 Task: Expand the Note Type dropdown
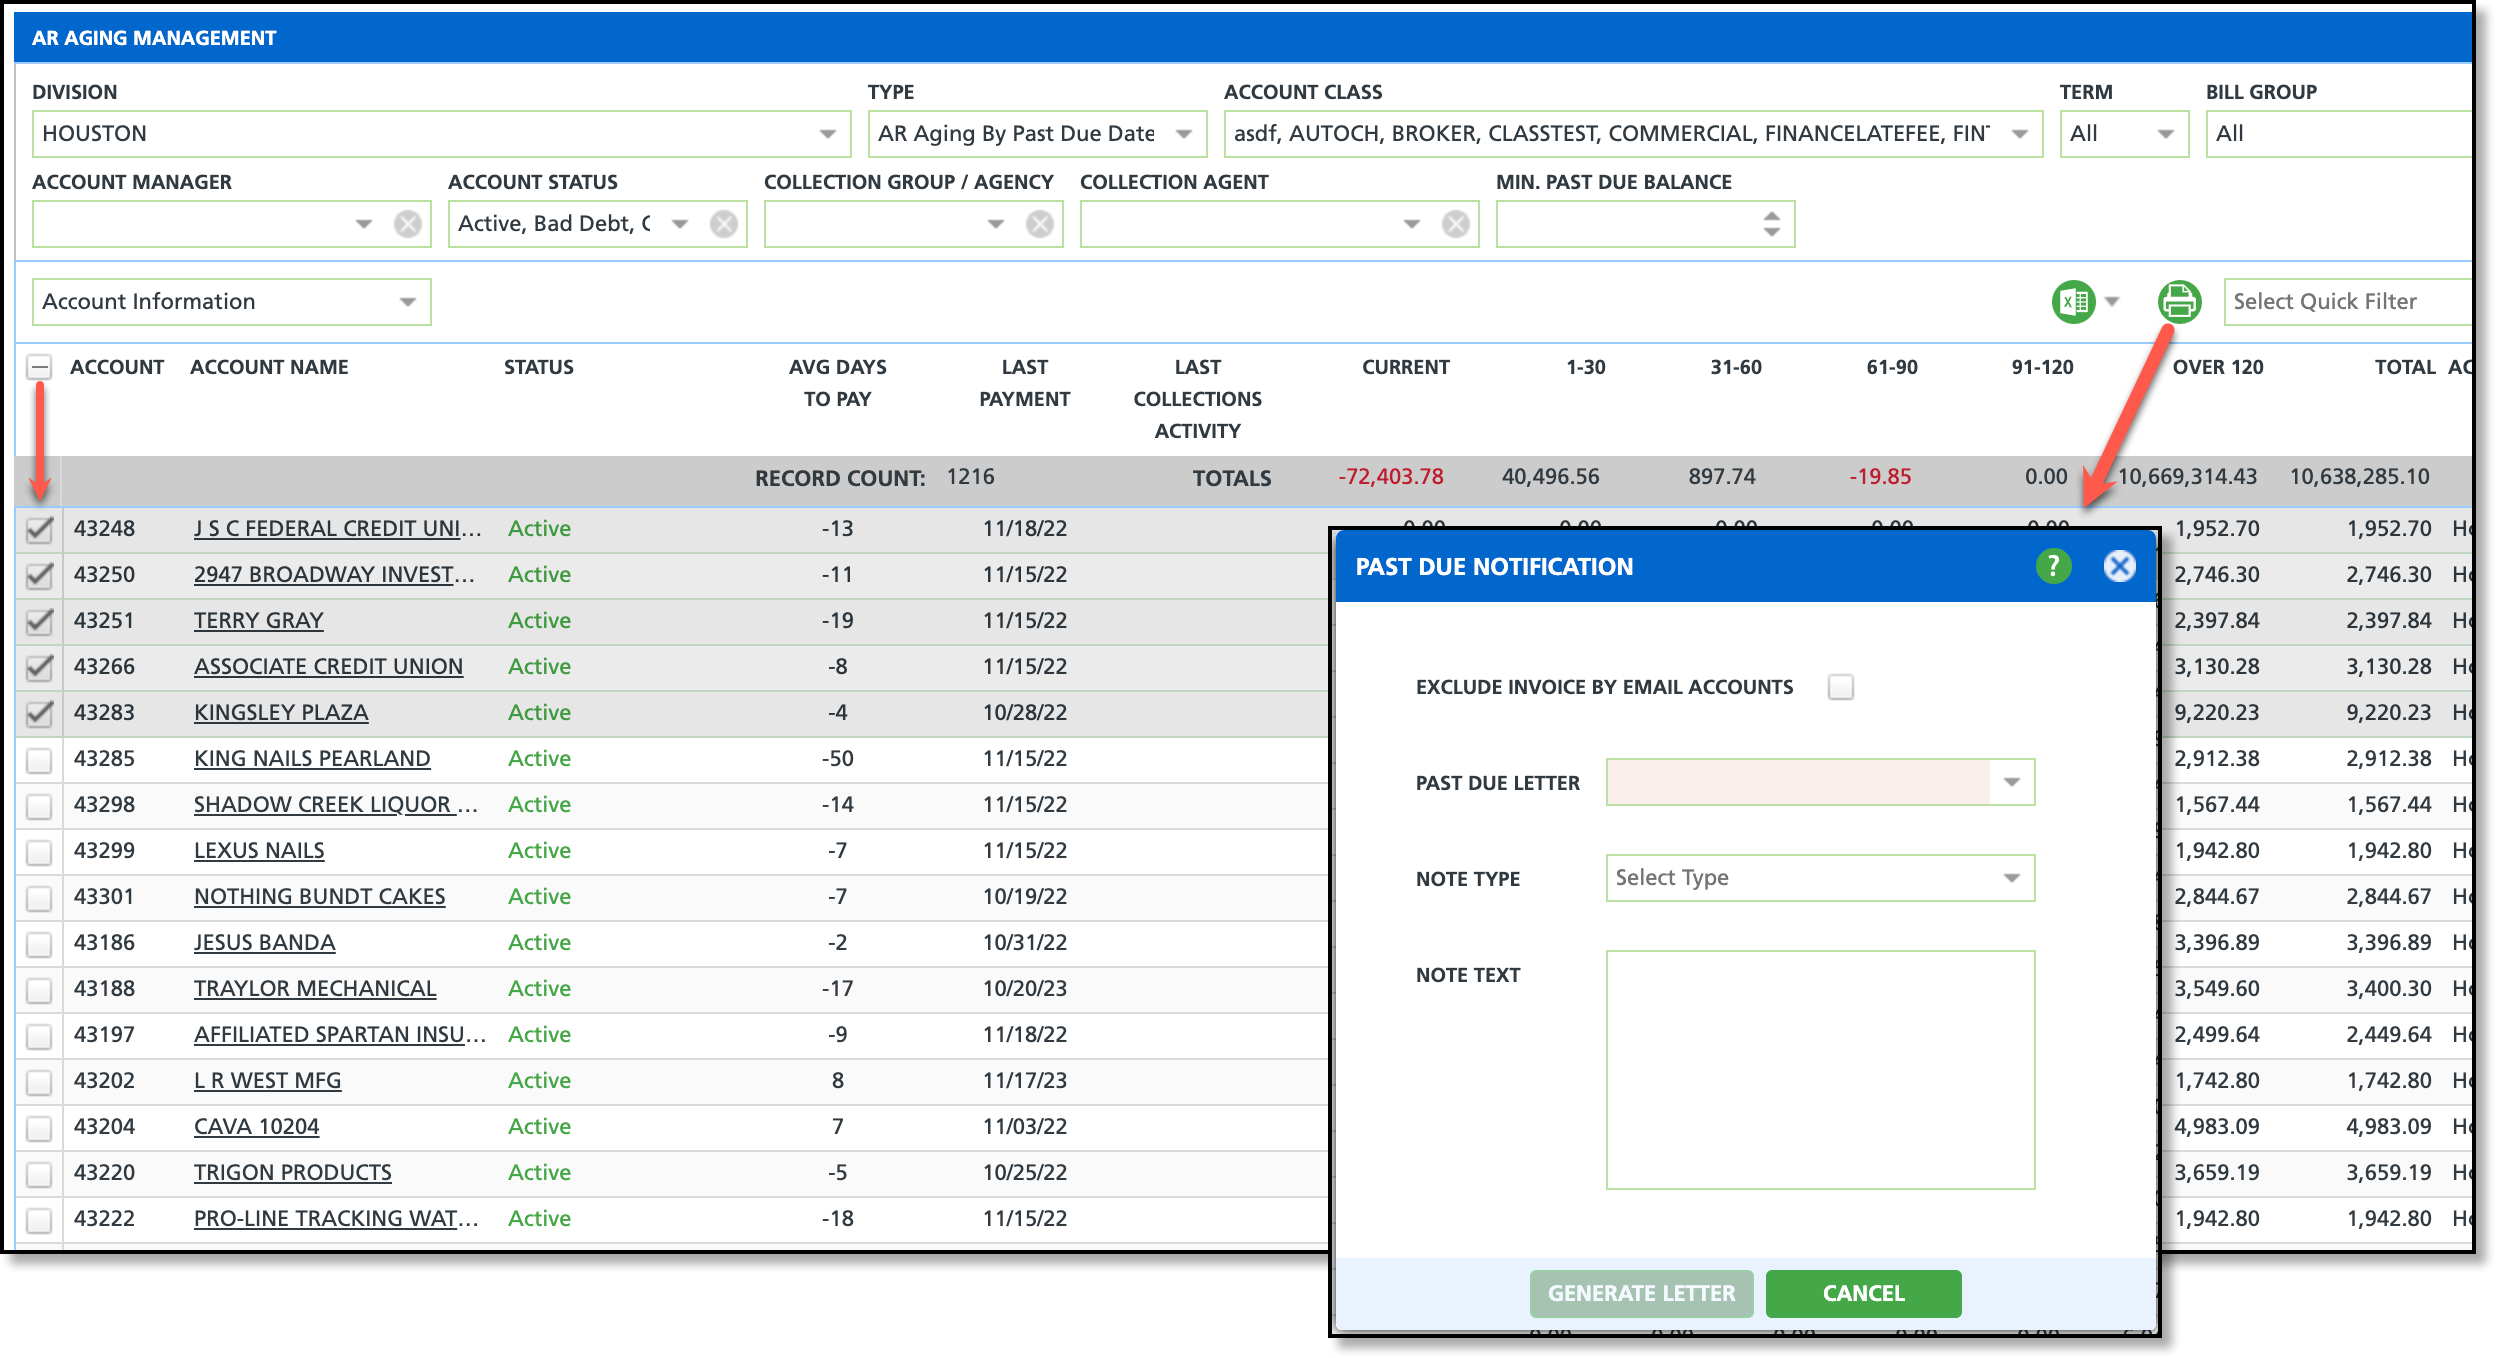coord(2012,878)
